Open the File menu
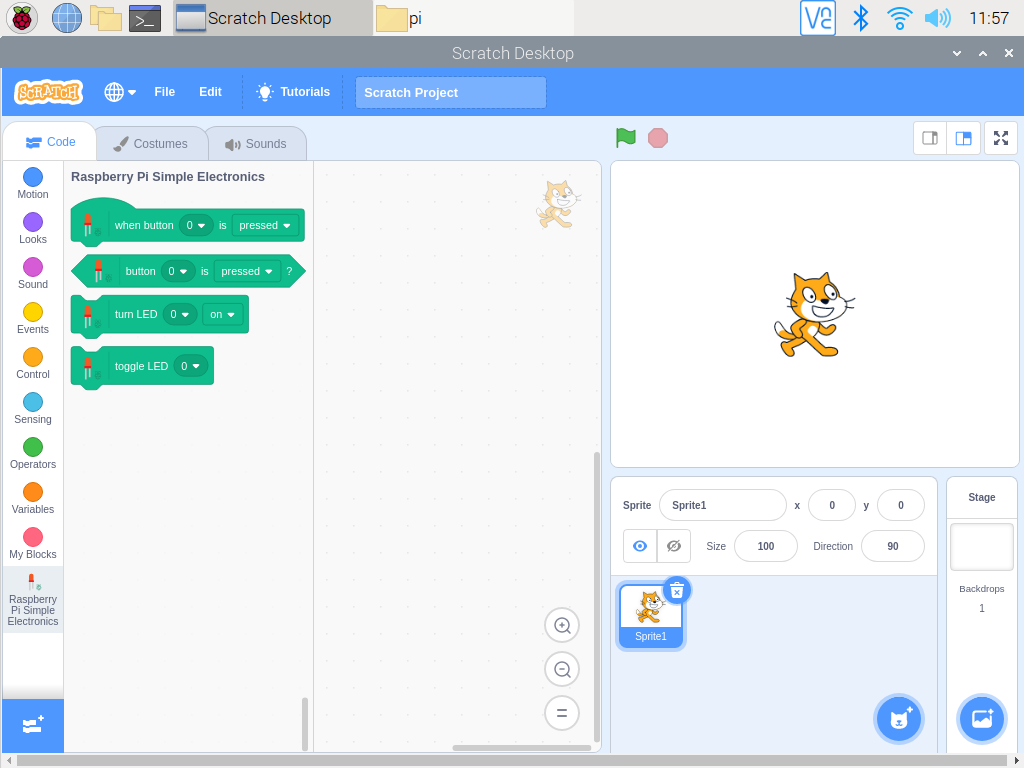Viewport: 1024px width, 768px height. (165, 92)
